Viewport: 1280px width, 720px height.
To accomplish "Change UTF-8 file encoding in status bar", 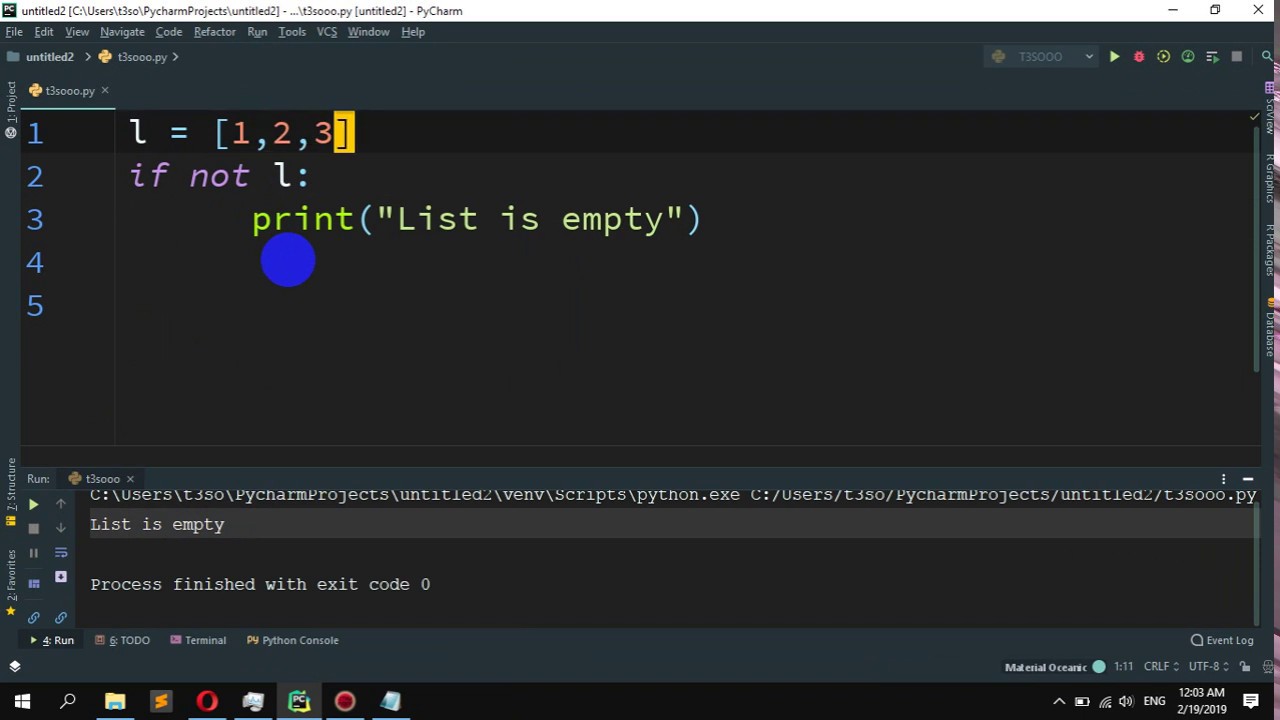I will [1209, 667].
